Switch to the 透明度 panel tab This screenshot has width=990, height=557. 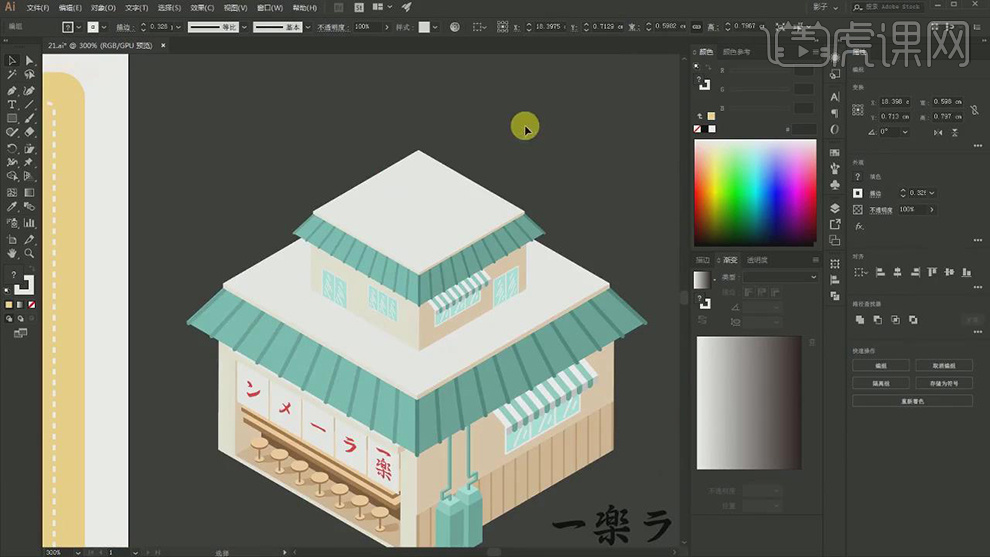click(x=759, y=260)
